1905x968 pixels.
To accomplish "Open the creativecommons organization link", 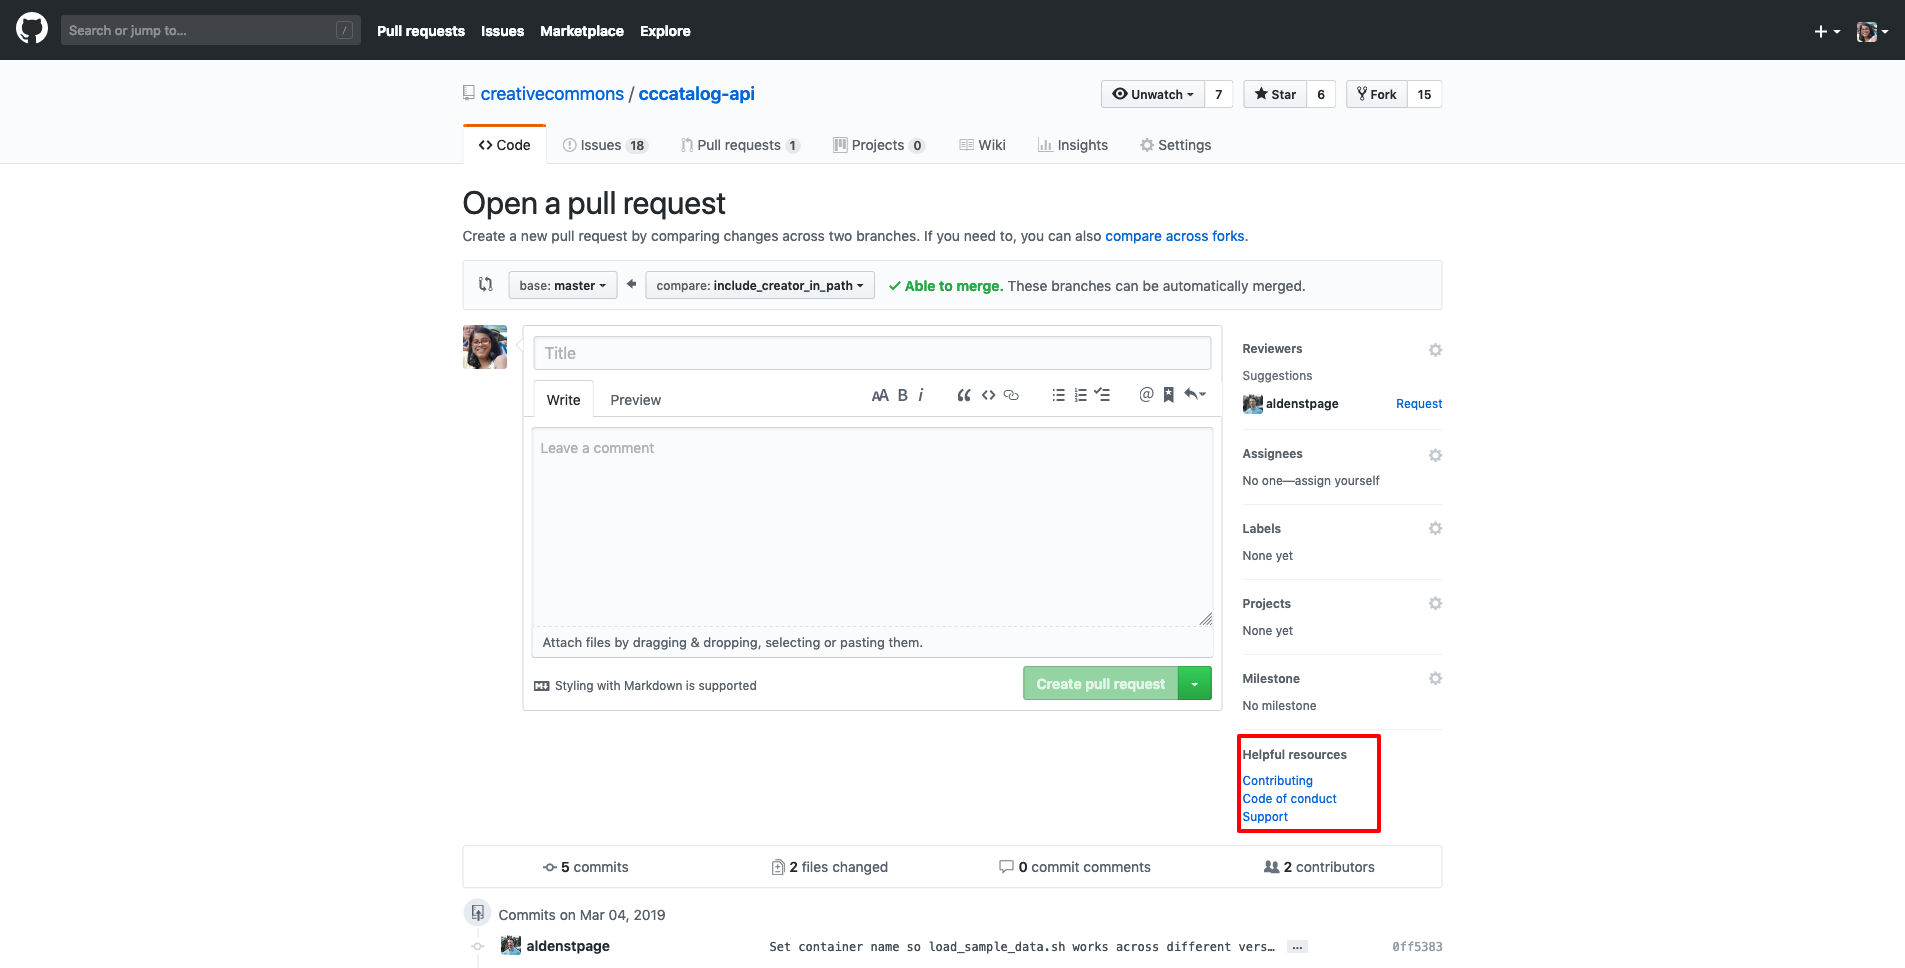I will (552, 94).
